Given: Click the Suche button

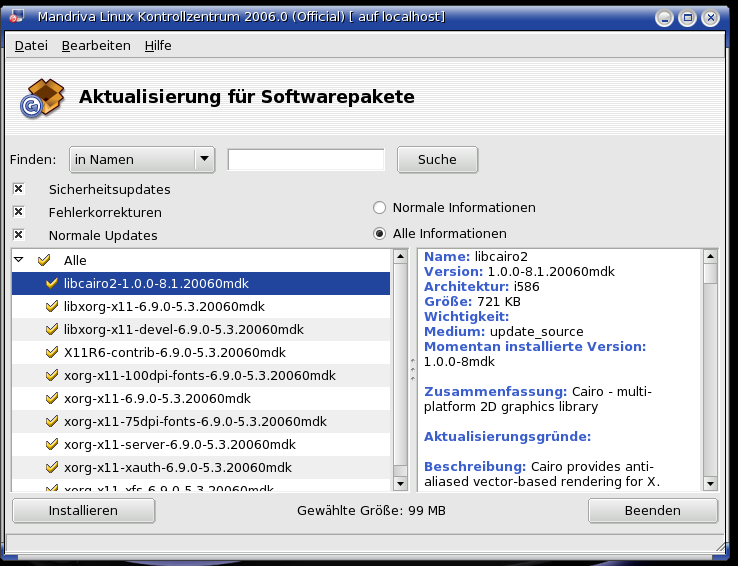Looking at the screenshot, I should click(x=437, y=159).
